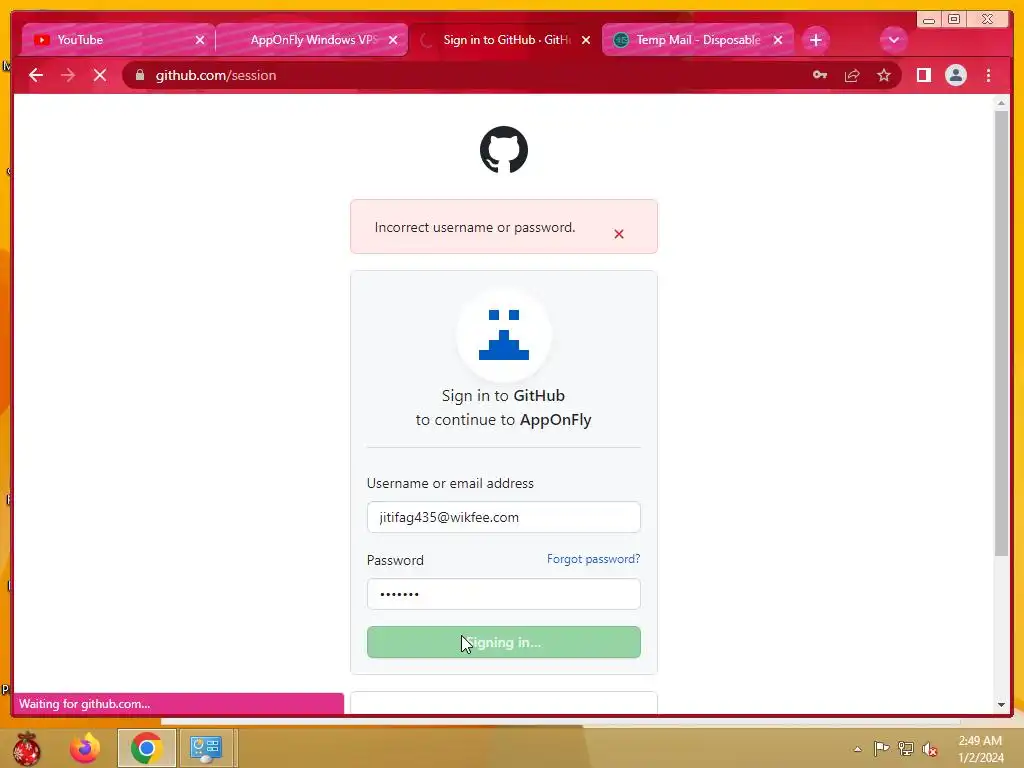The width and height of the screenshot is (1024, 768).
Task: Click the network tray icon
Action: click(906, 749)
